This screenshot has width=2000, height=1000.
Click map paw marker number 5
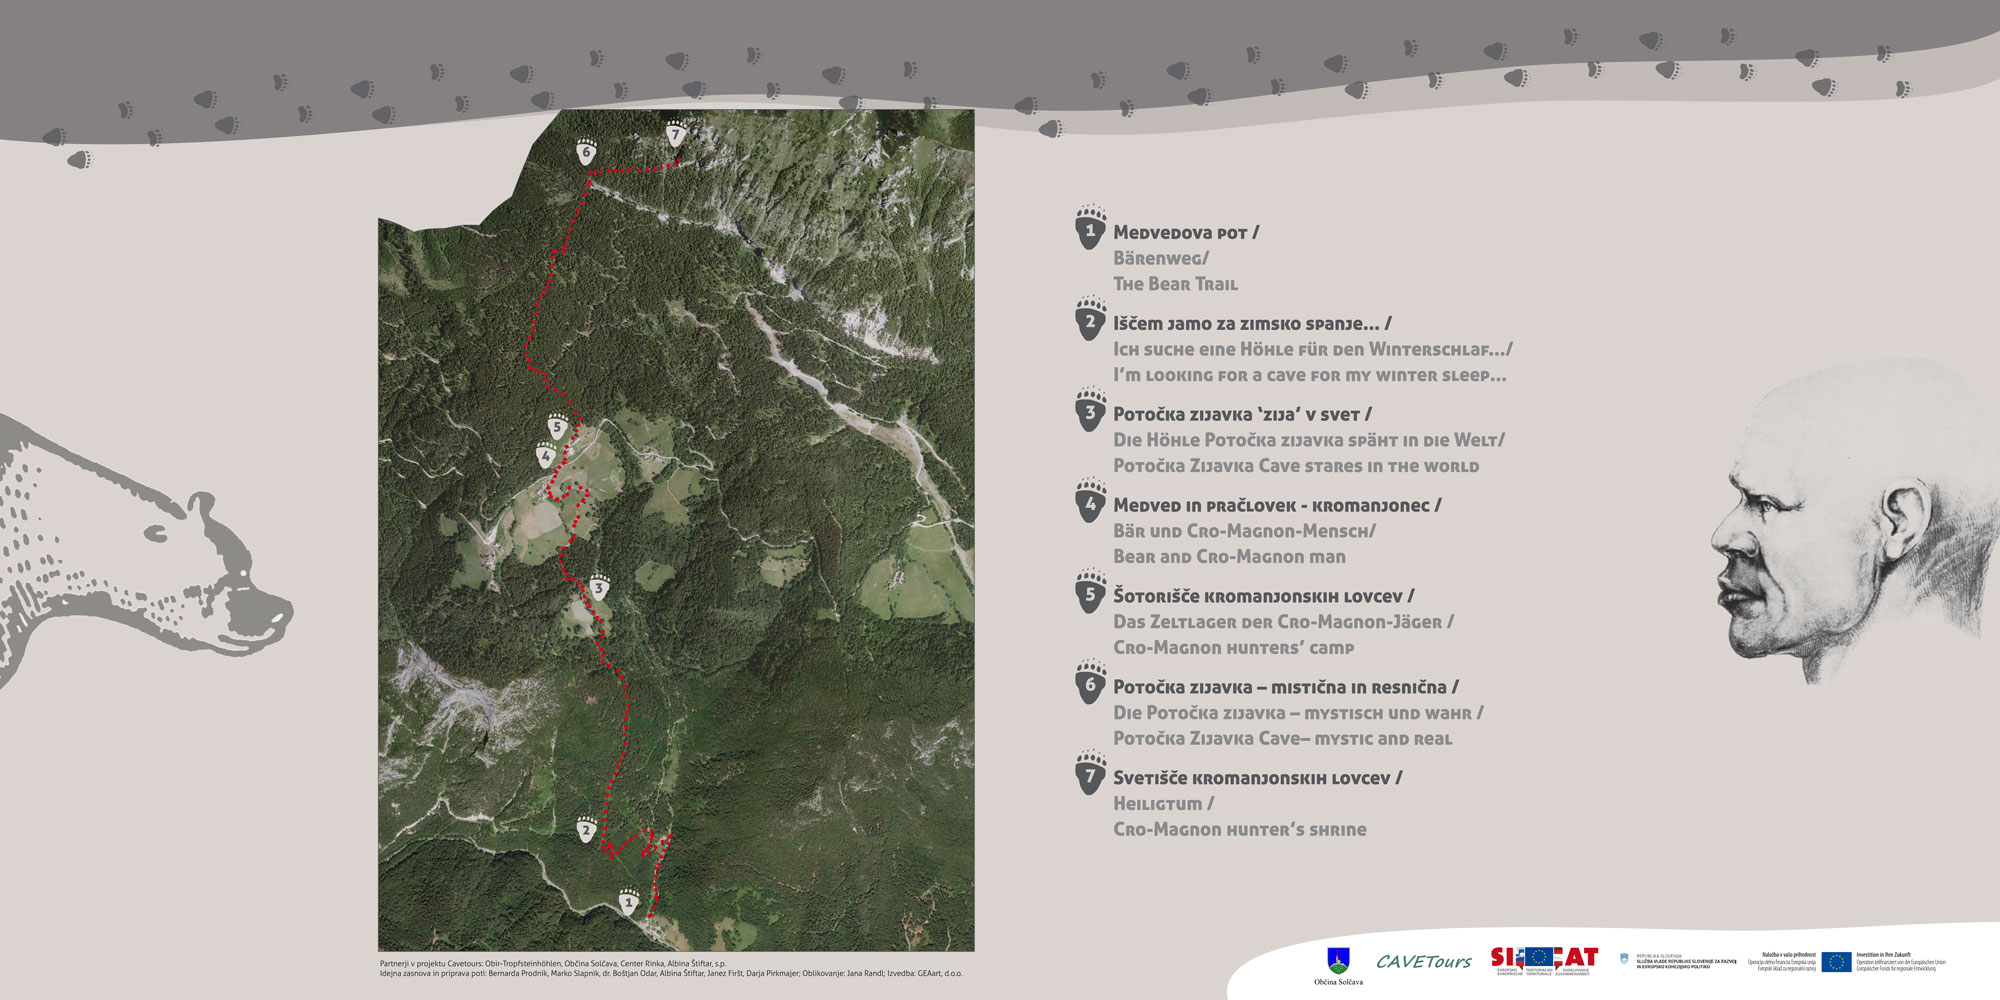(558, 427)
